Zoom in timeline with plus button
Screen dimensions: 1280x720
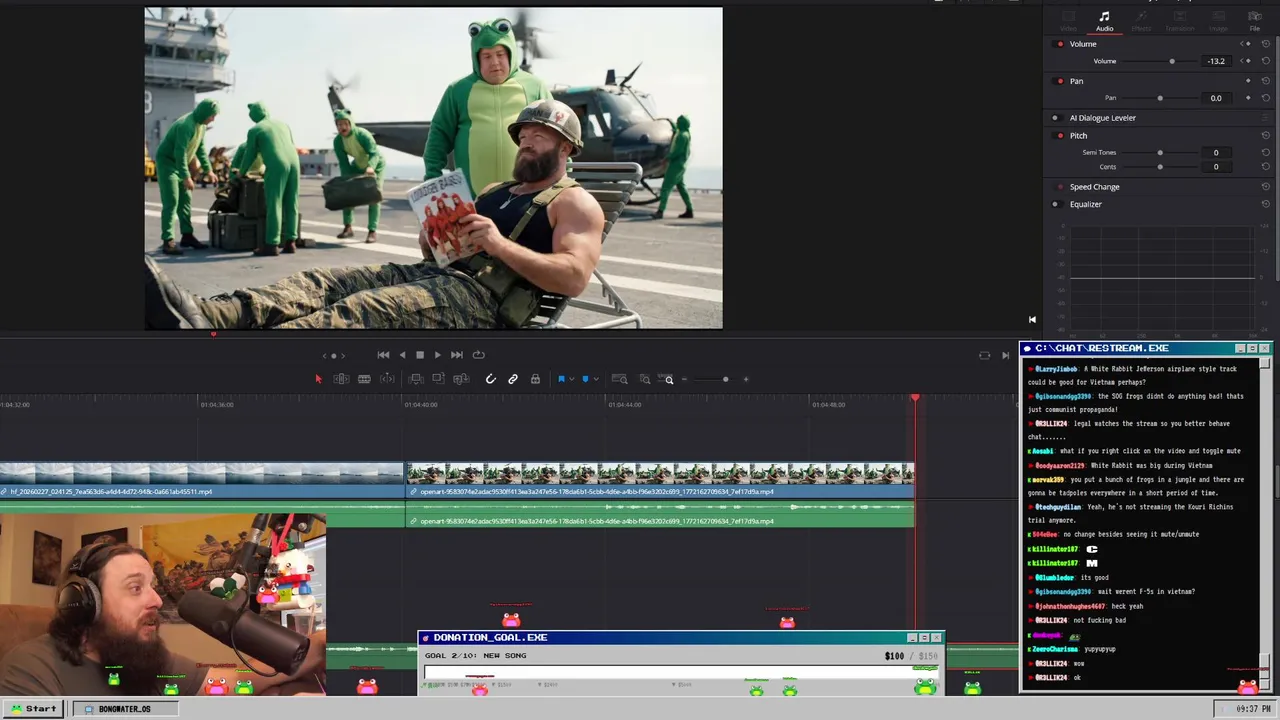click(x=746, y=379)
